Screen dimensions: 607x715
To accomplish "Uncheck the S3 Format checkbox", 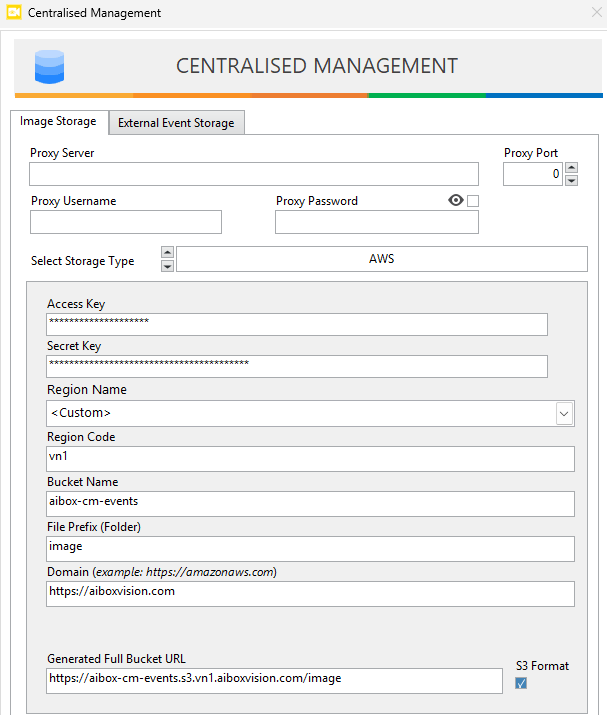I will (x=520, y=683).
